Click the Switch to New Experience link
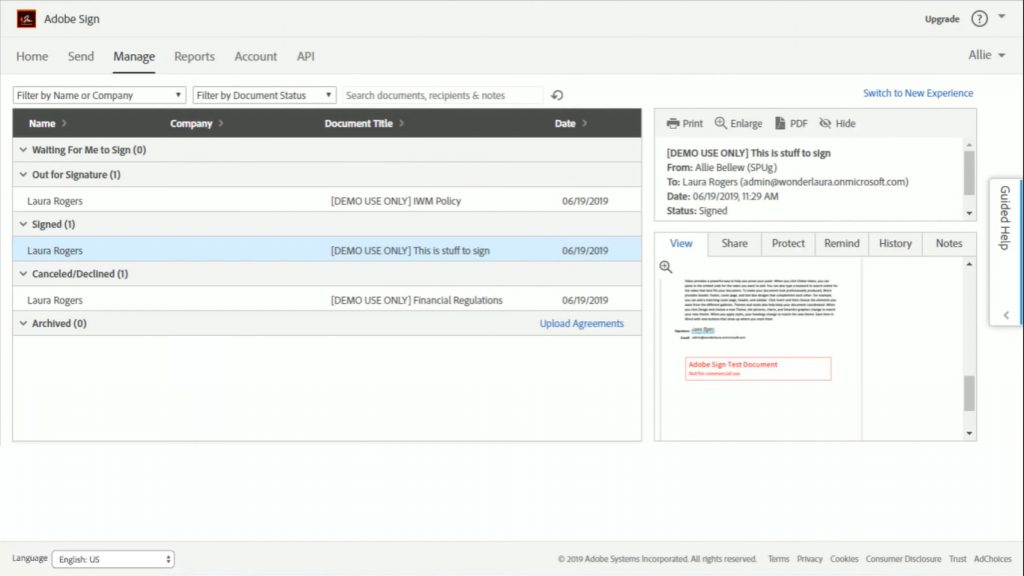 (917, 92)
